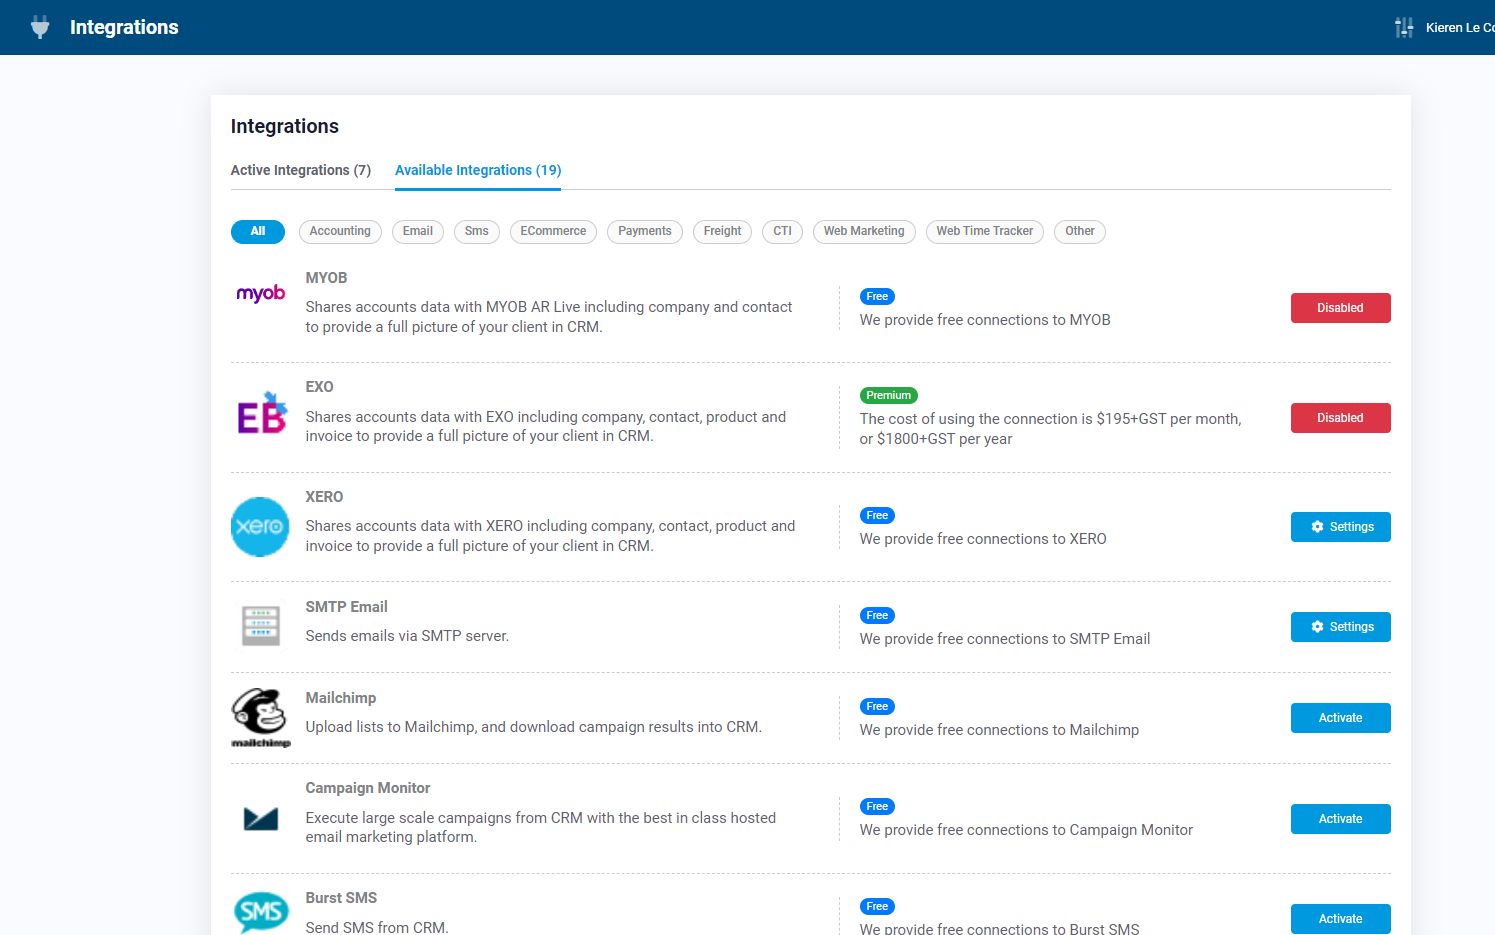Filter integrations by CTI
The image size is (1495, 935).
pyautogui.click(x=782, y=232)
